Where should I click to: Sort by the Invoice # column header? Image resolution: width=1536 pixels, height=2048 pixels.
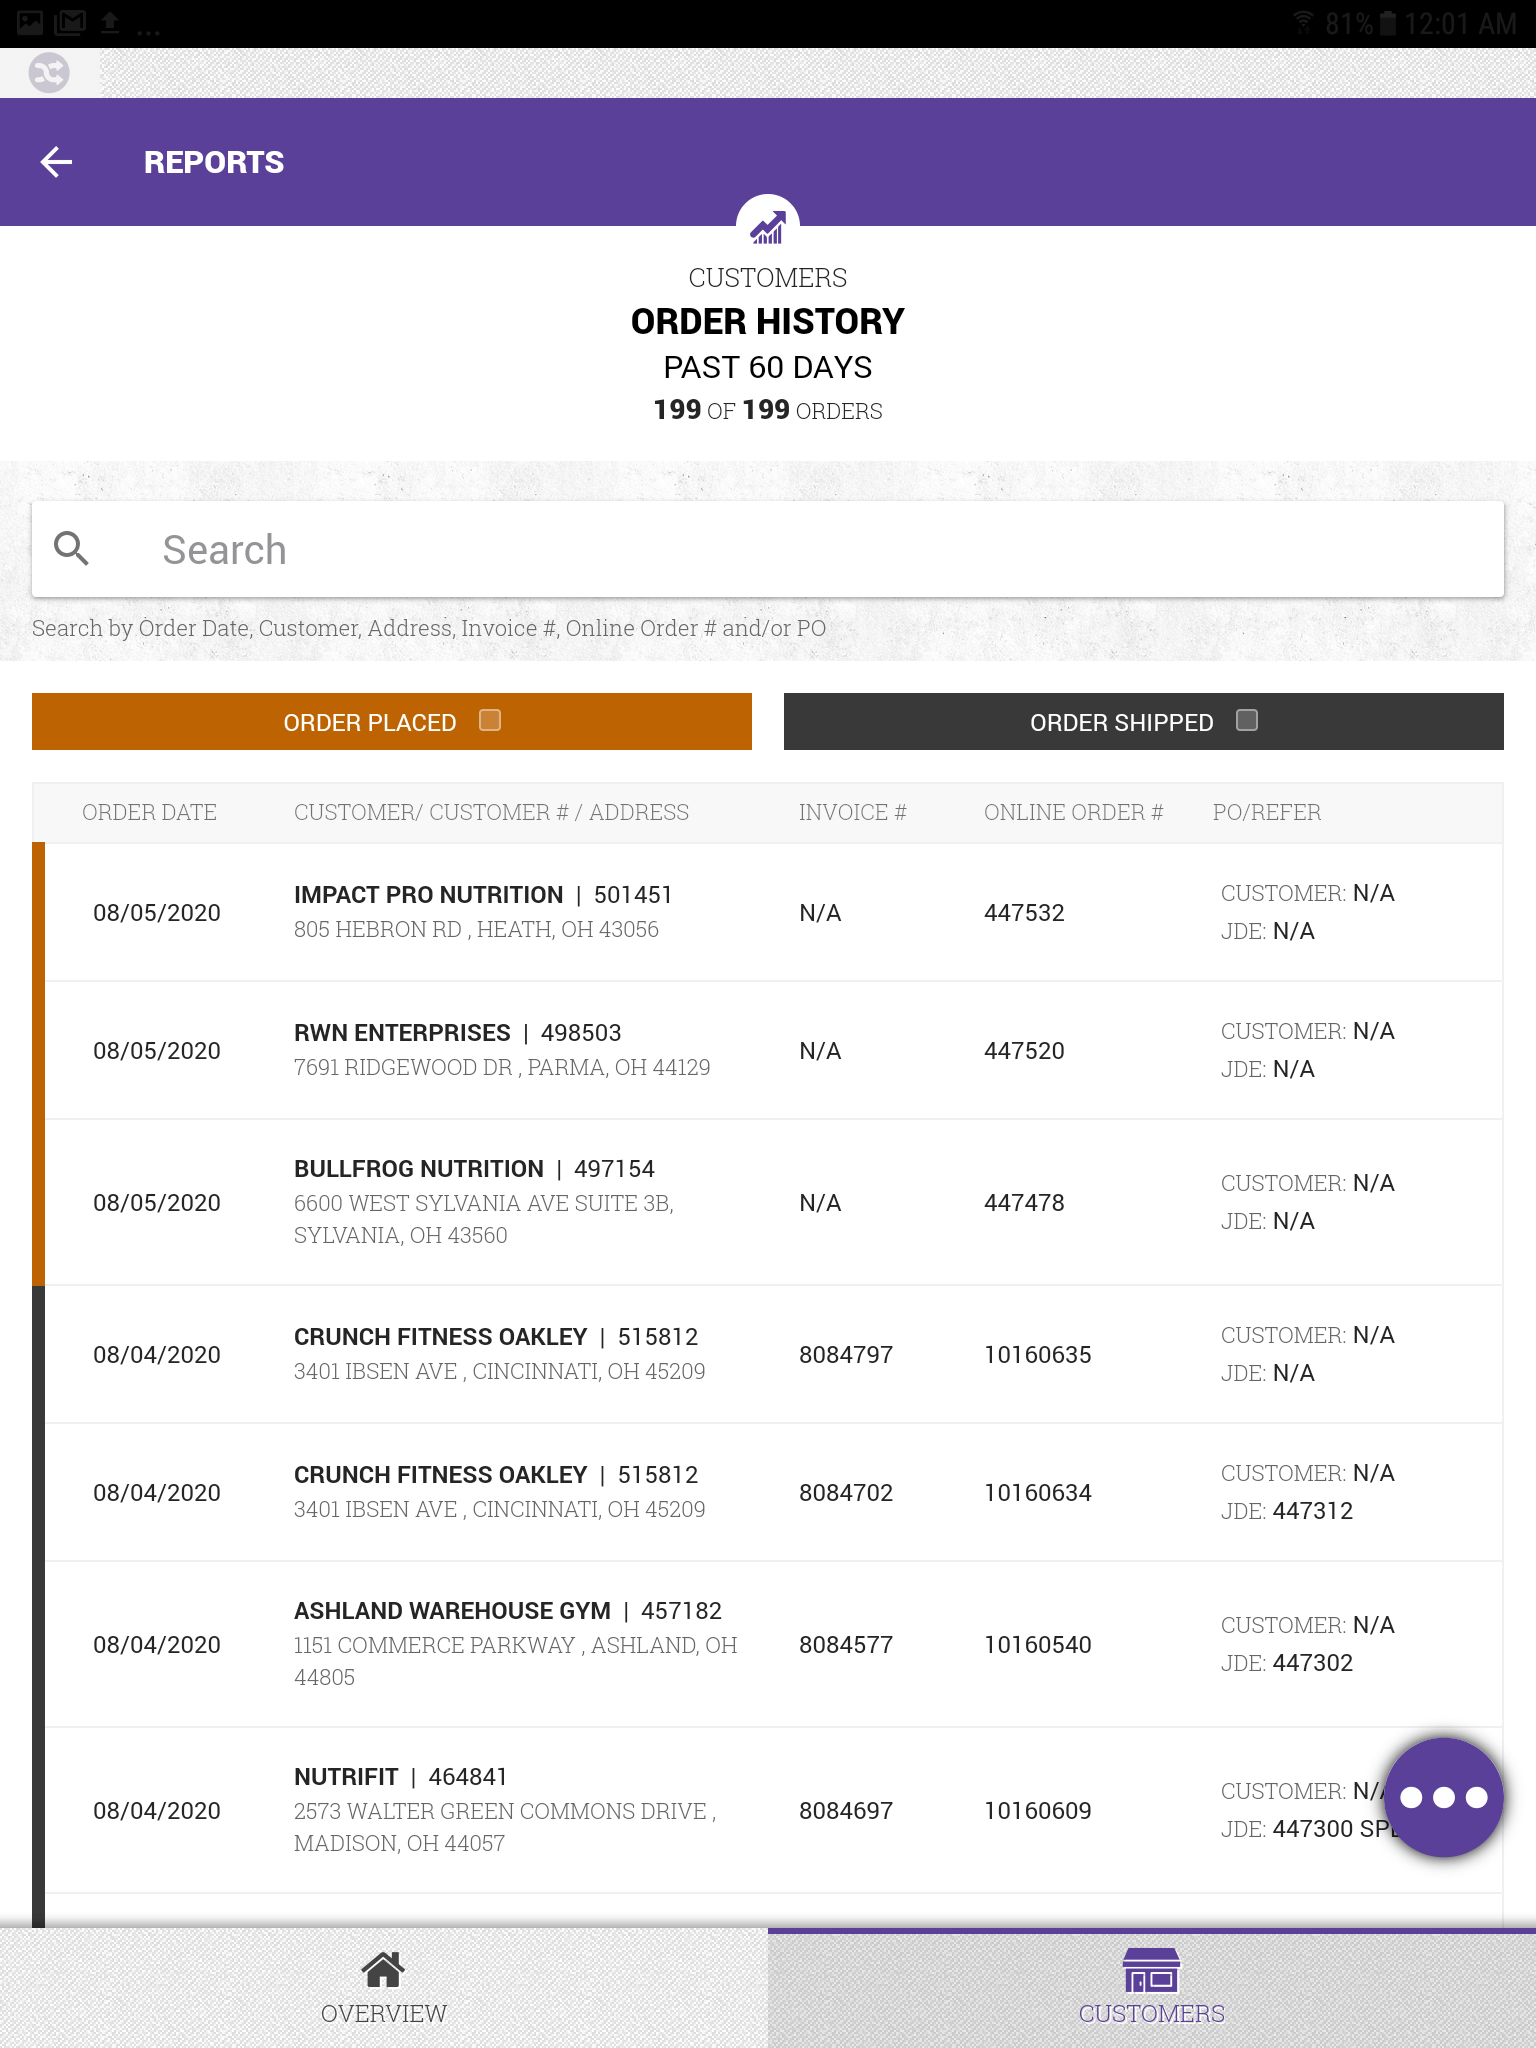pyautogui.click(x=852, y=812)
